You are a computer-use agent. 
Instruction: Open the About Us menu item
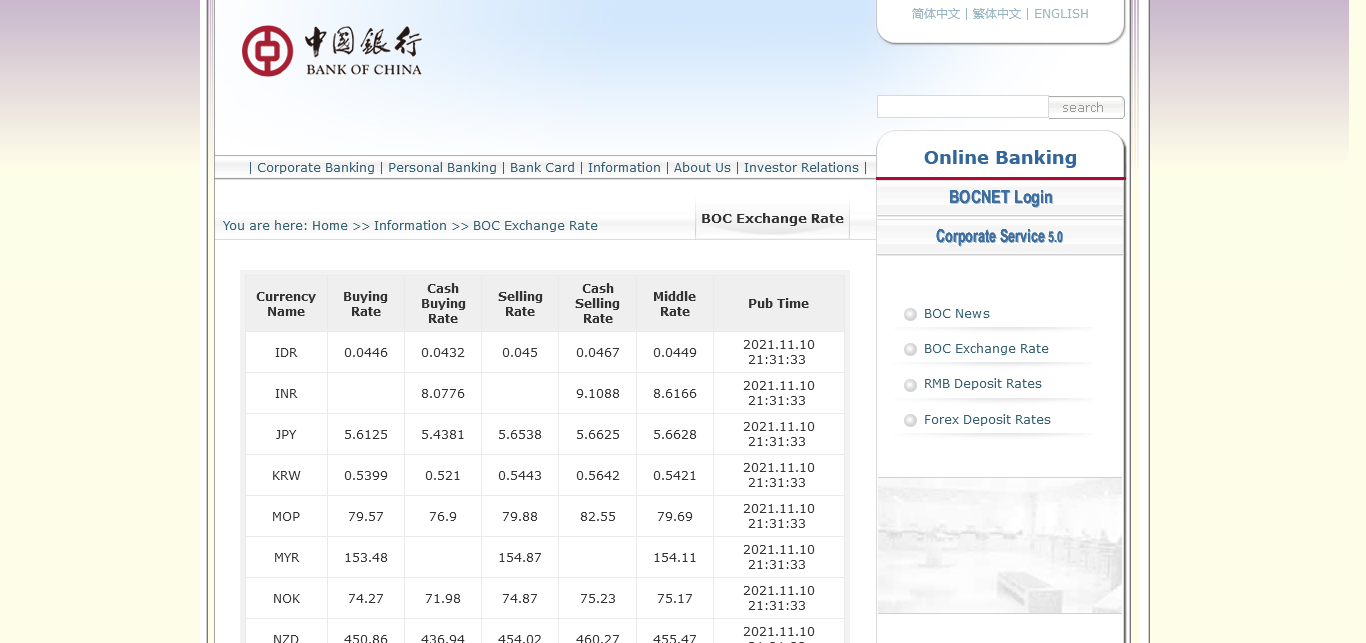(702, 168)
